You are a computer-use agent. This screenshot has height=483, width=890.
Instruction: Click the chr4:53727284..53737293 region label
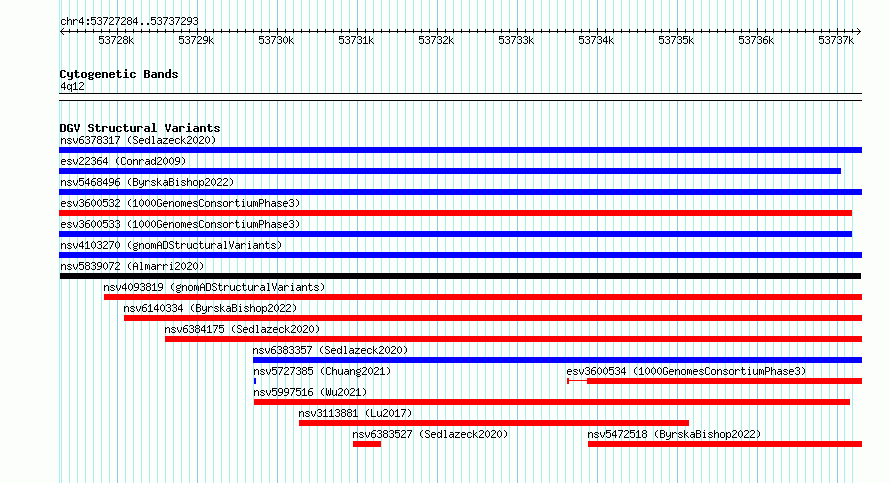(129, 21)
